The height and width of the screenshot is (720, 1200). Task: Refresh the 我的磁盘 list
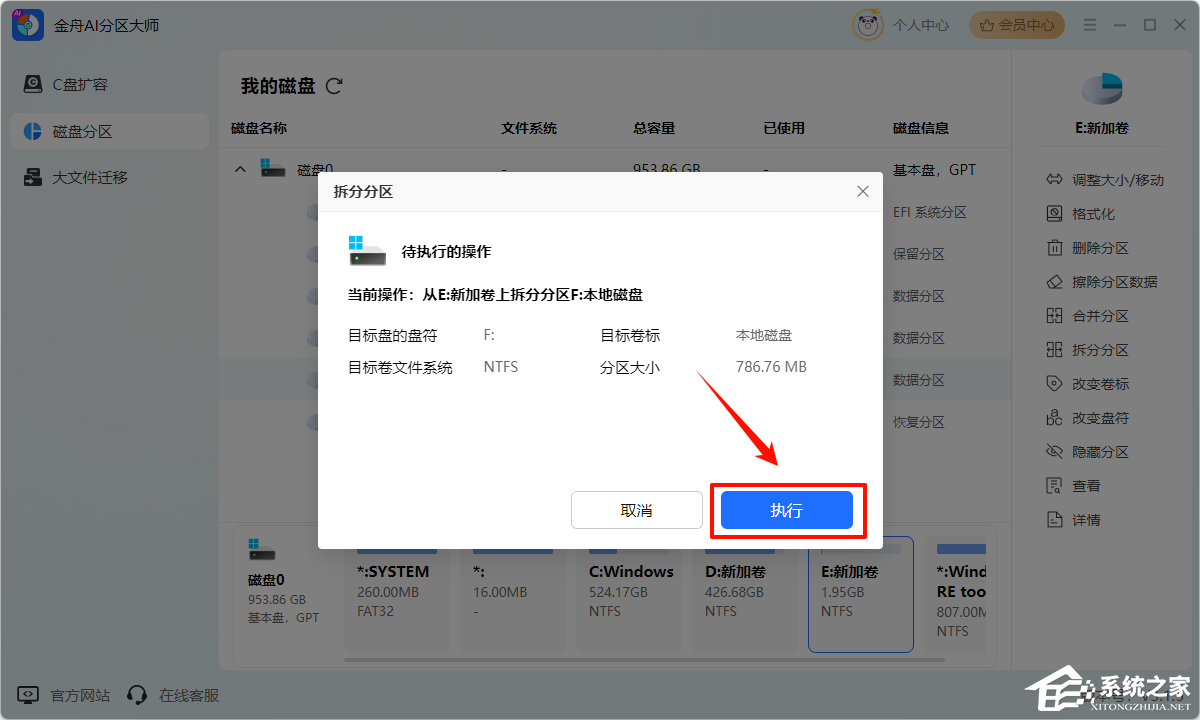coord(334,86)
